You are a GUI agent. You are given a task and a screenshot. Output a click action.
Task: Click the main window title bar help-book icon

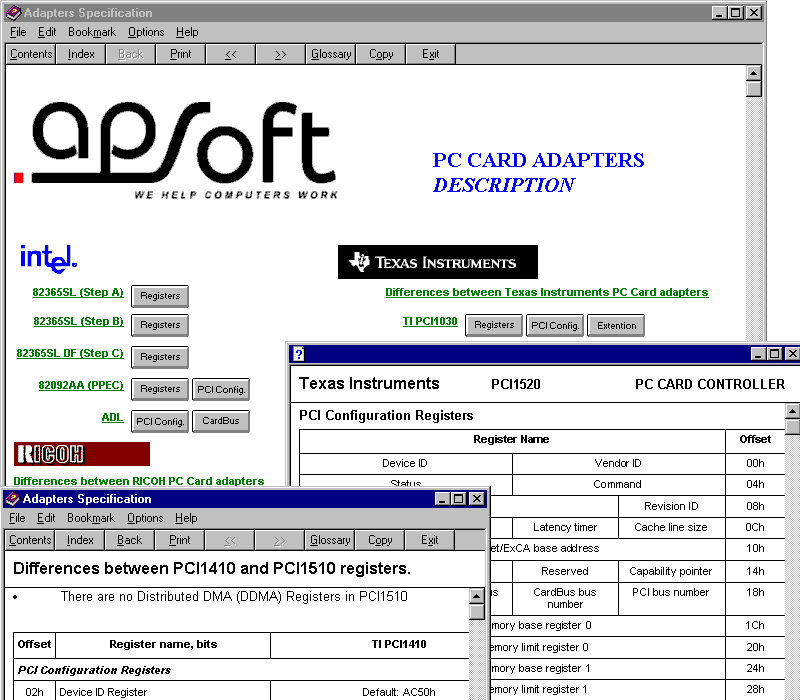(x=13, y=13)
